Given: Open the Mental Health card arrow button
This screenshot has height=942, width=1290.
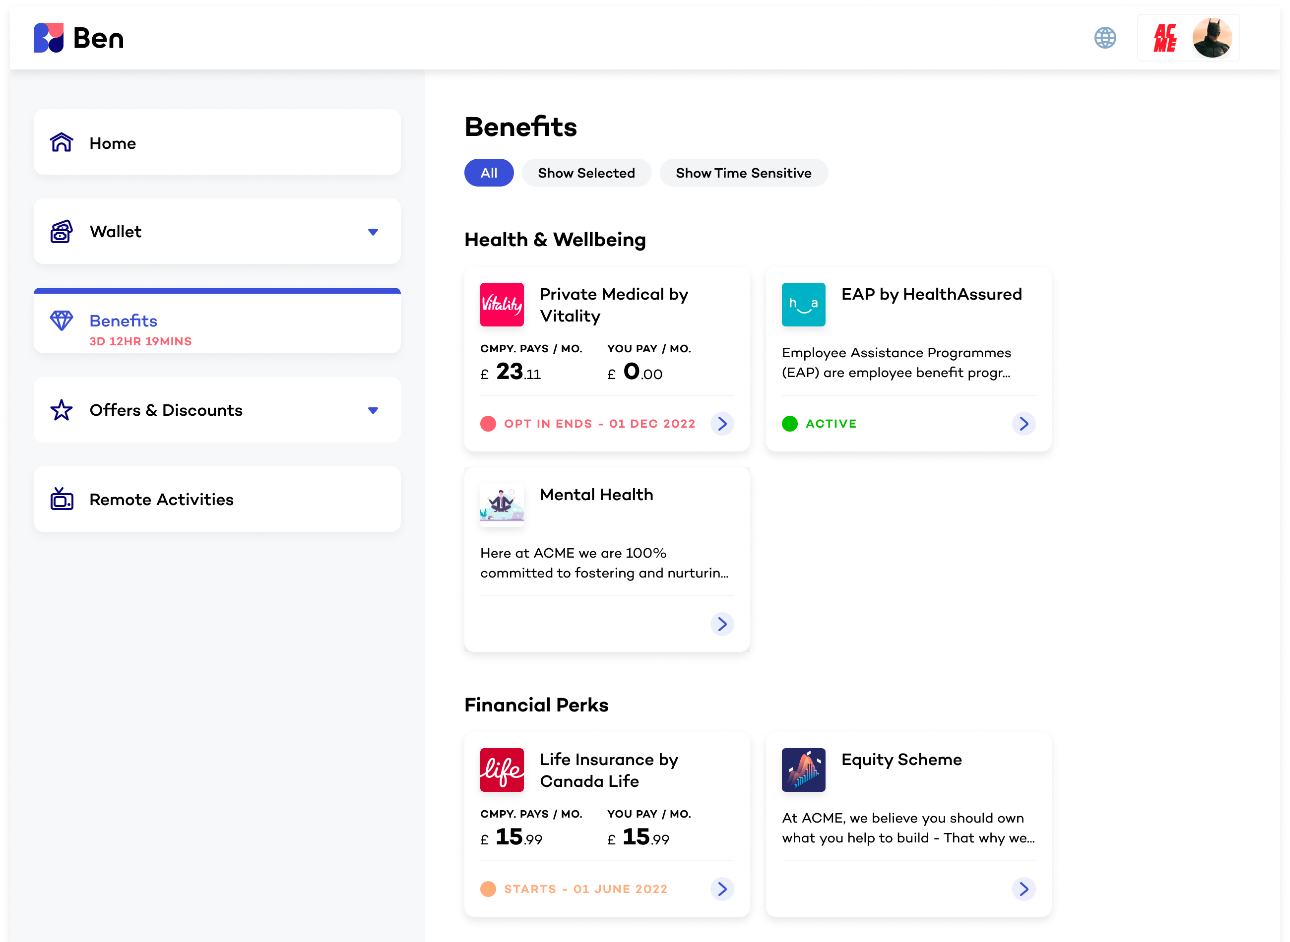Looking at the screenshot, I should click(x=722, y=624).
